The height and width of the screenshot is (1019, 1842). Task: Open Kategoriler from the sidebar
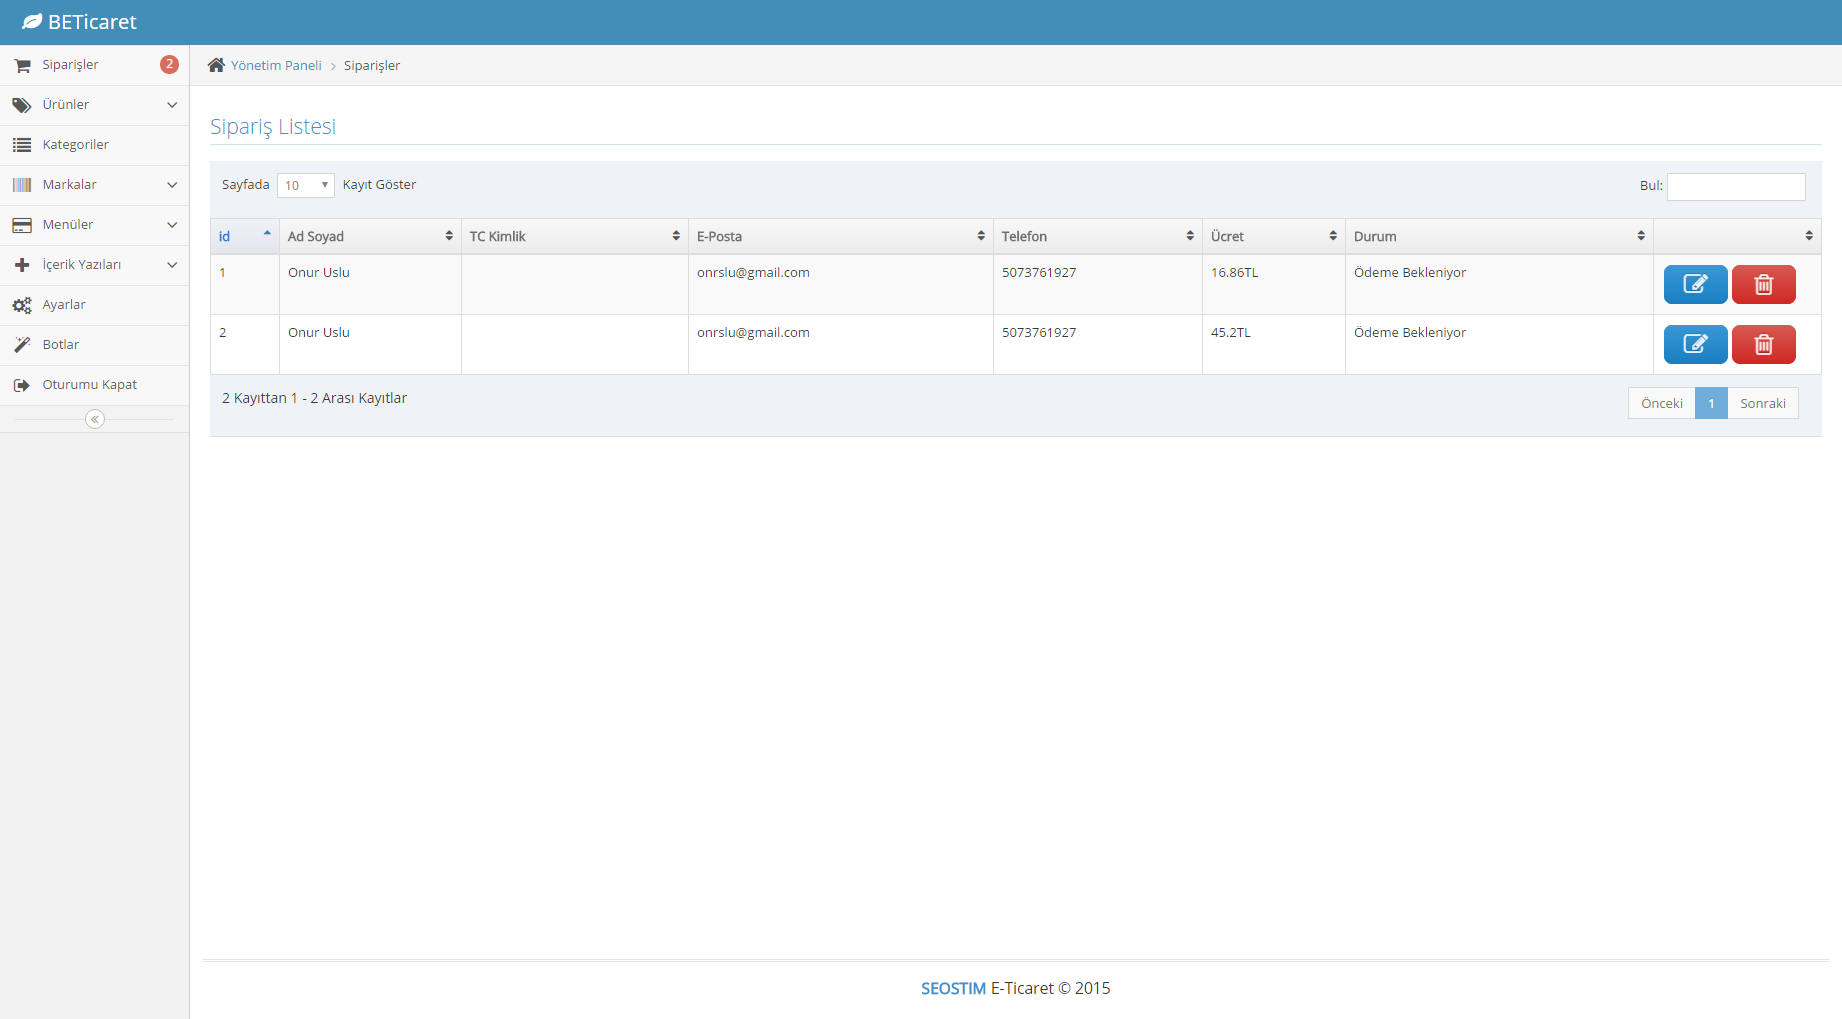point(75,145)
